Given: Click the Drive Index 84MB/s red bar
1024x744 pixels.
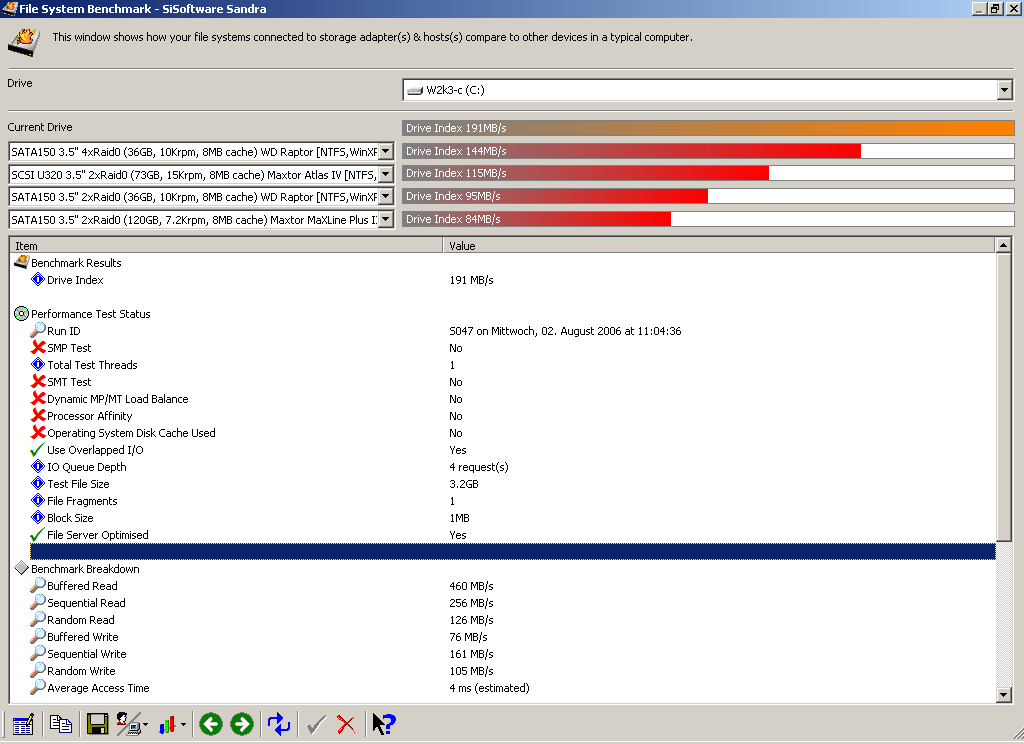Looking at the screenshot, I should click(x=536, y=219).
